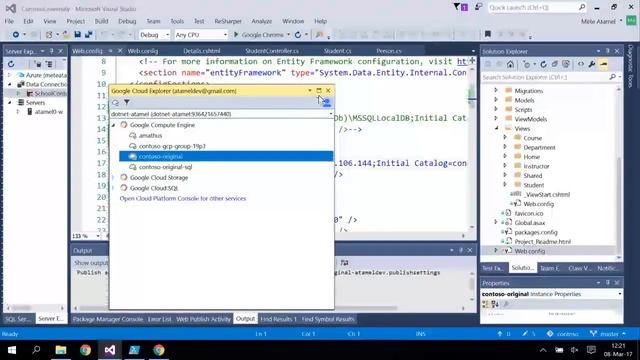The image size is (640, 360).
Task: Click the Show All Files icon in Solution Explorer
Action: pyautogui.click(x=566, y=64)
